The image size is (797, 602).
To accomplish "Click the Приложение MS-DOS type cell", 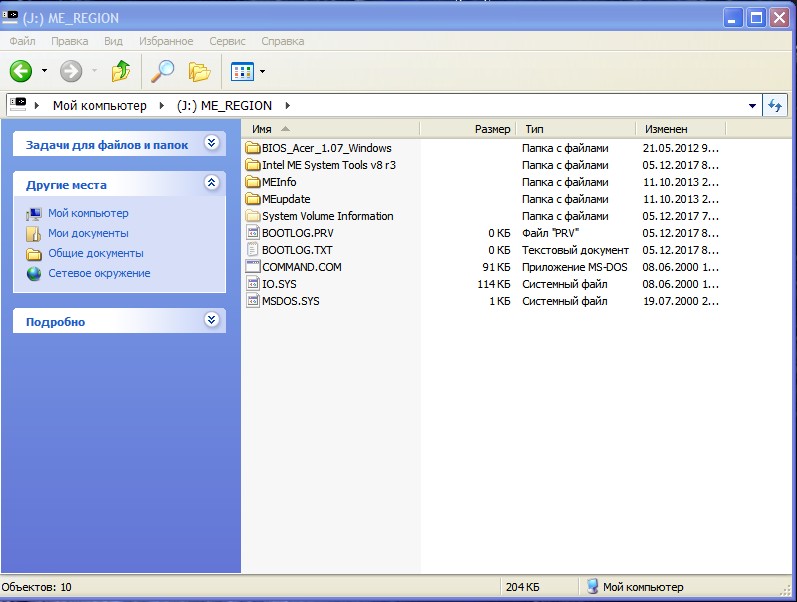I will pos(575,267).
